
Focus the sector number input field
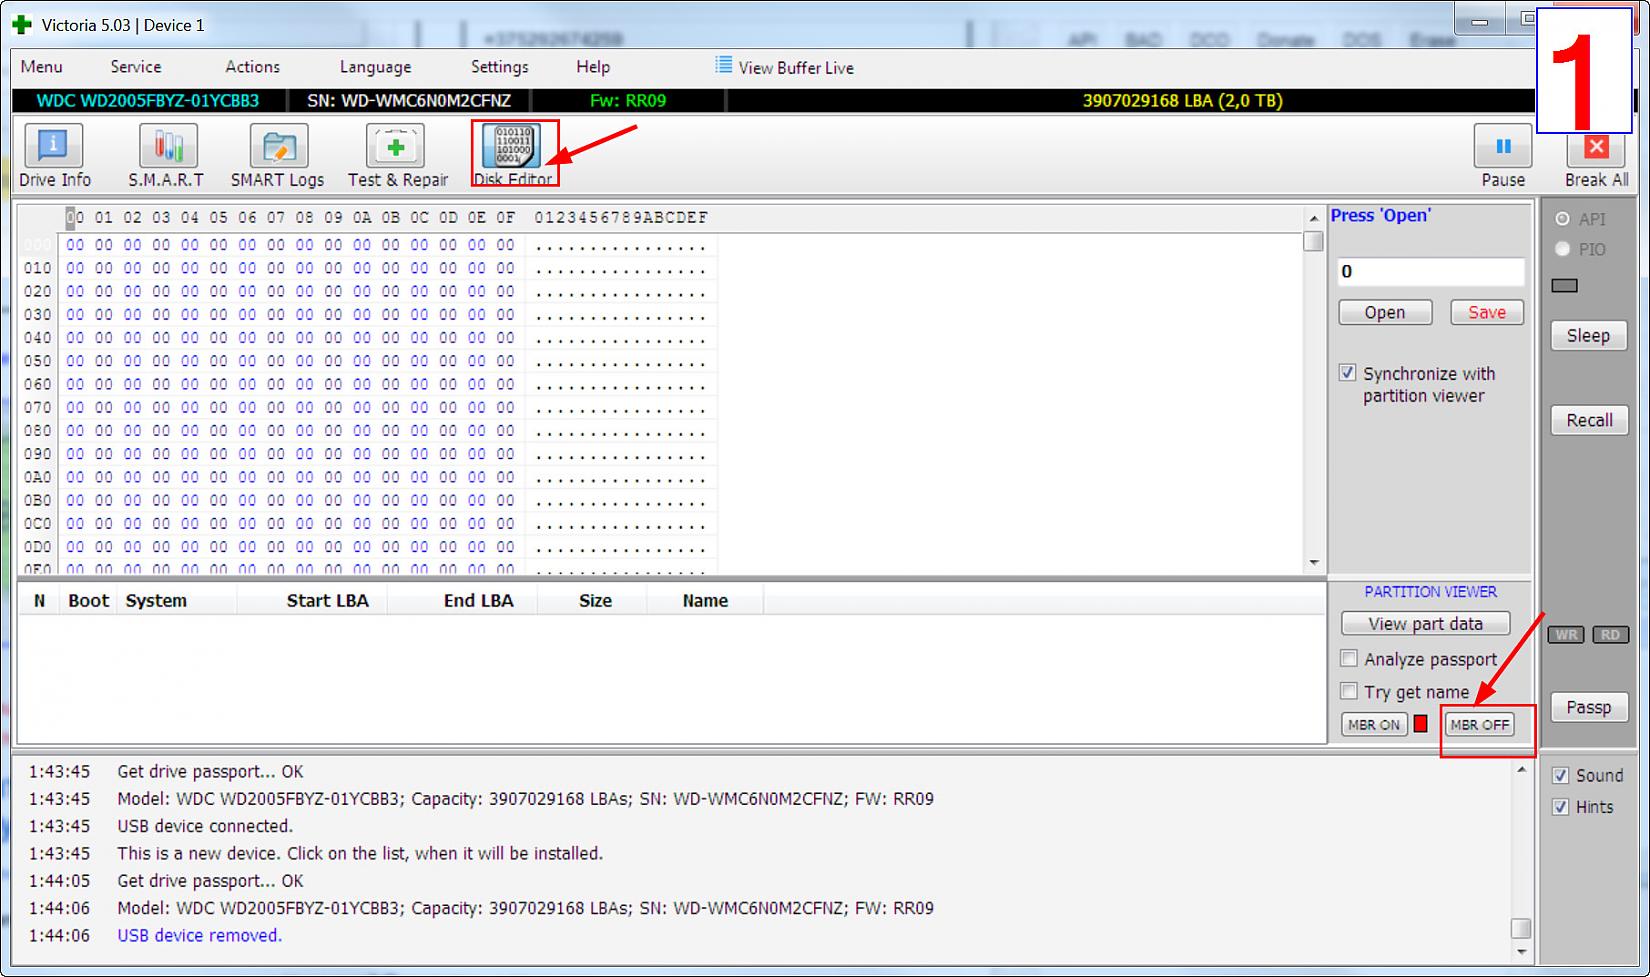tap(1431, 271)
